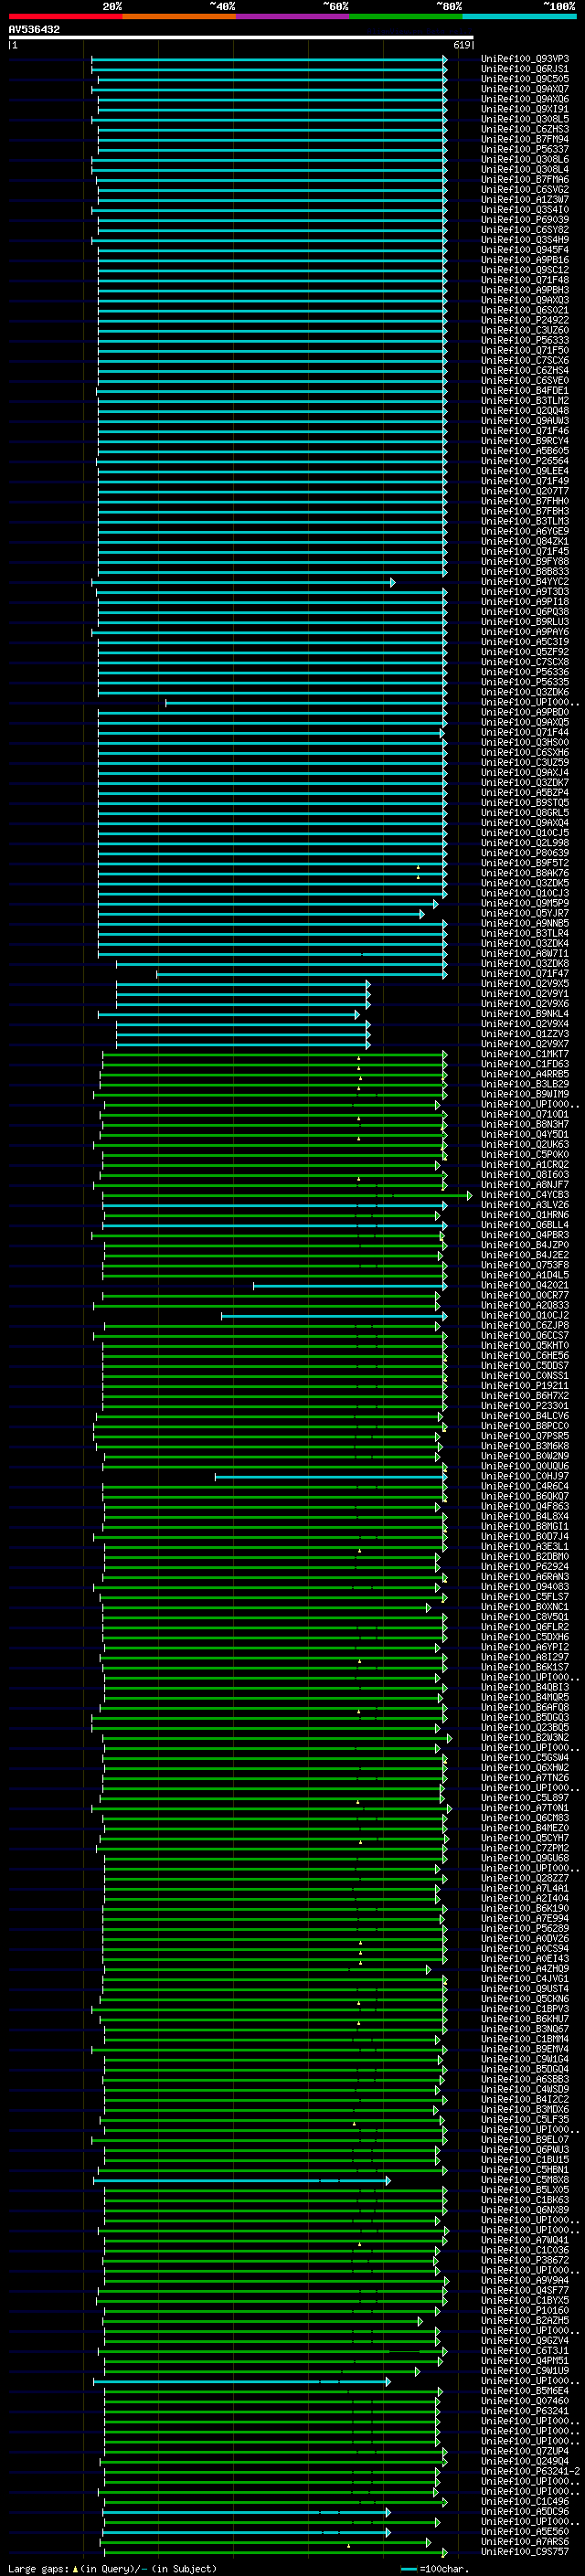Select the UniRef100_Q42021 label
This screenshot has height=2576, width=585.
click(525, 1285)
